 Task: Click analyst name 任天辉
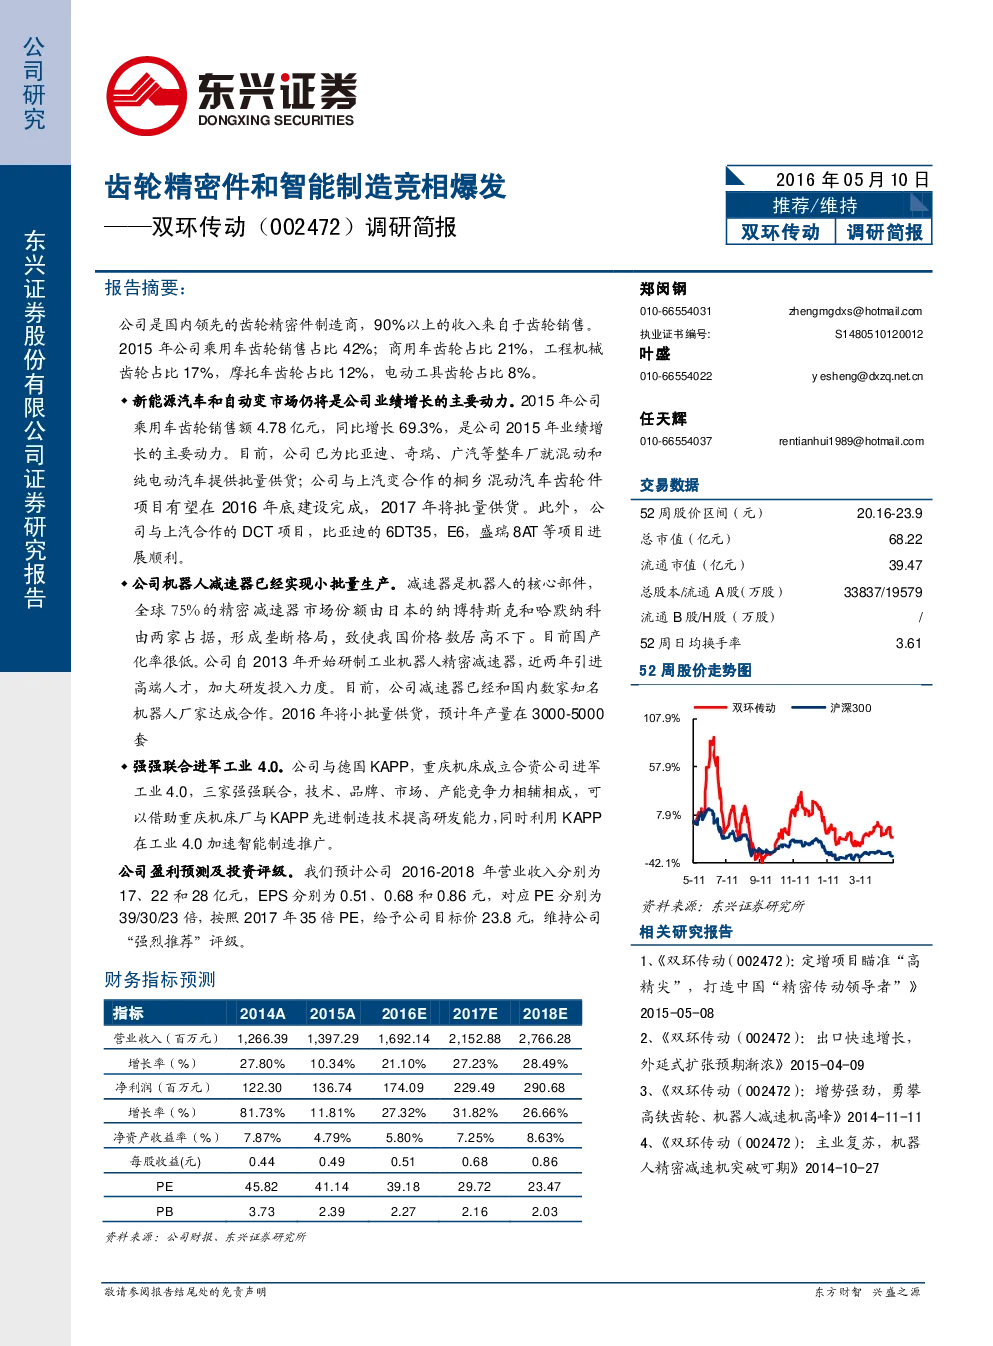tap(663, 419)
